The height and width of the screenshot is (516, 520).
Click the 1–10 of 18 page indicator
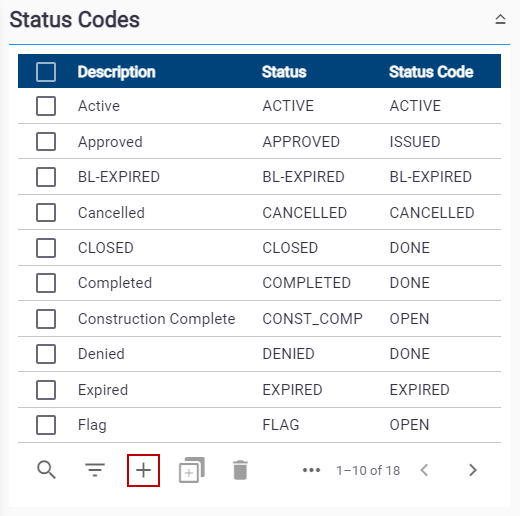368,470
